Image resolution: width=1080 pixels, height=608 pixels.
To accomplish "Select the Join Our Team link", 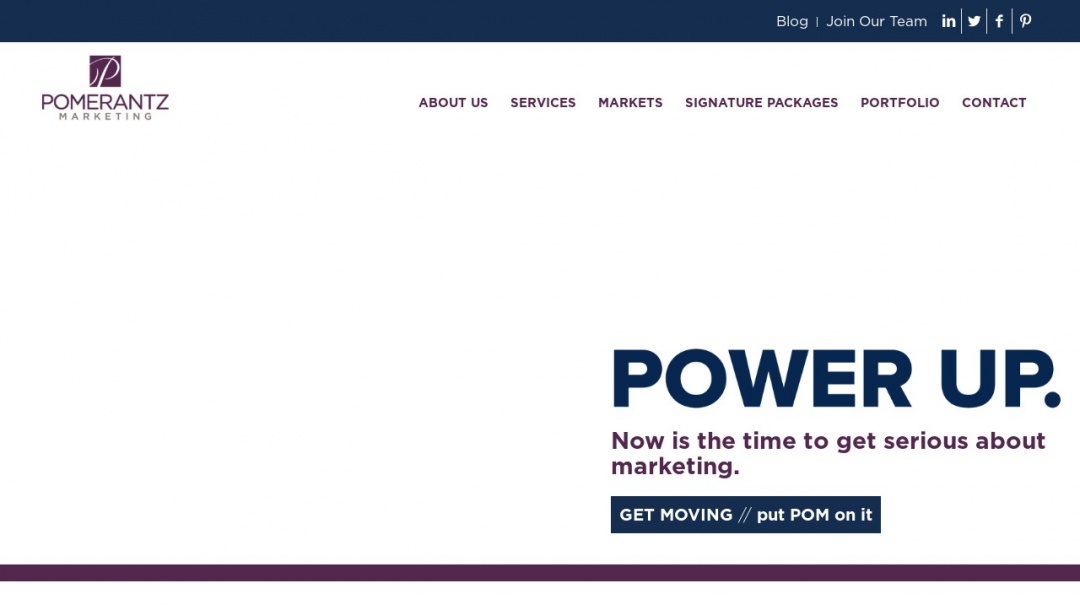I will point(877,21).
